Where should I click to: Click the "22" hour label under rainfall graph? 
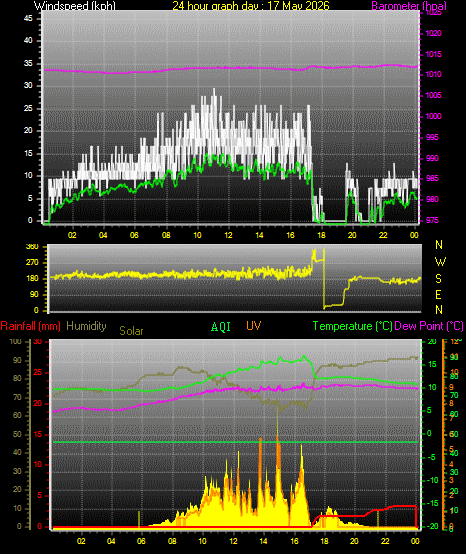pyautogui.click(x=385, y=541)
